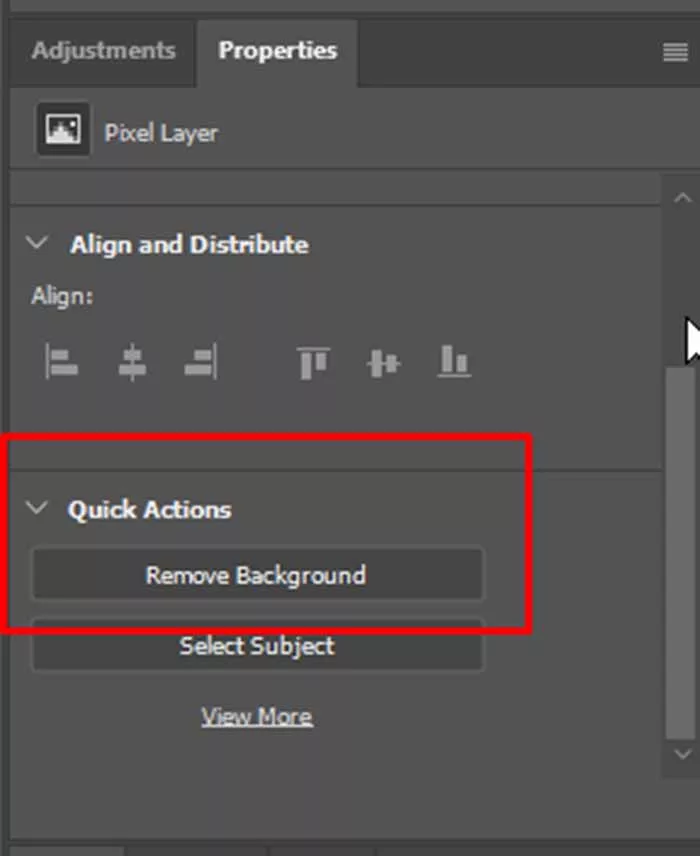This screenshot has height=856, width=700.
Task: Align right edges of layers
Action: [200, 362]
